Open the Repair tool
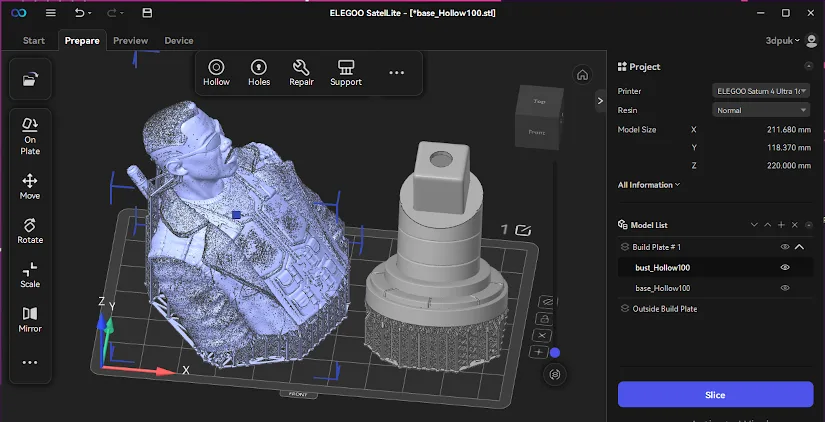The image size is (825, 422). pyautogui.click(x=301, y=73)
